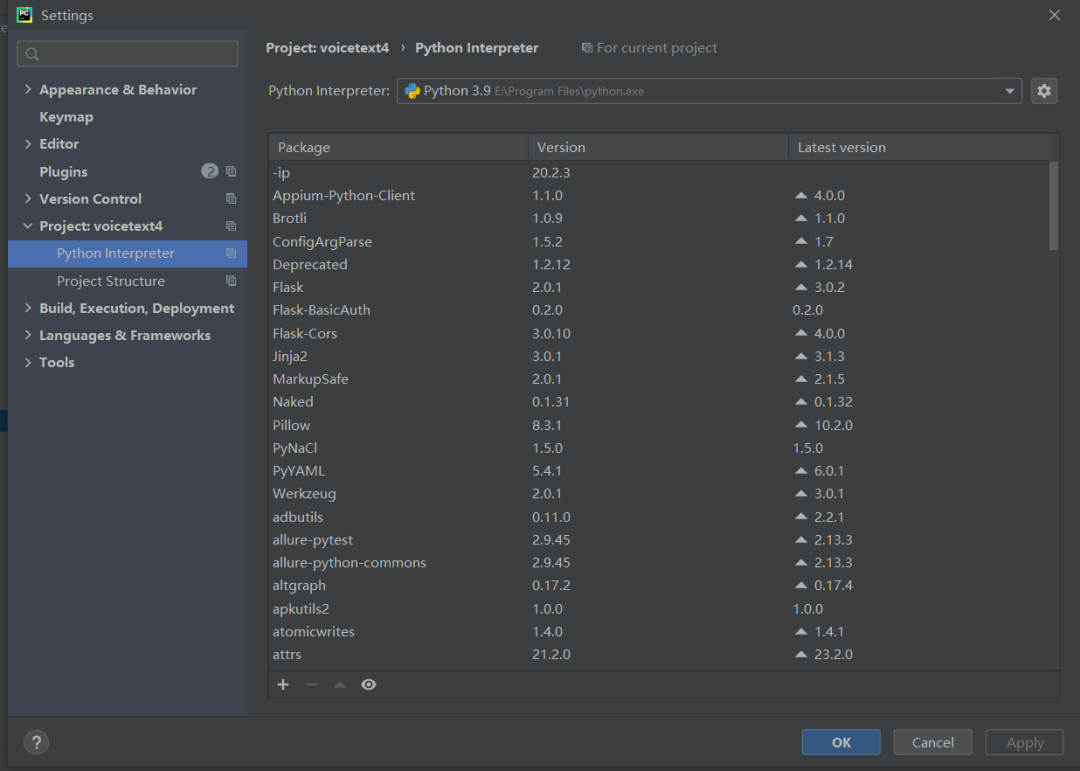Toggle the show early releases eye icon
Image resolution: width=1080 pixels, height=771 pixels.
[368, 684]
